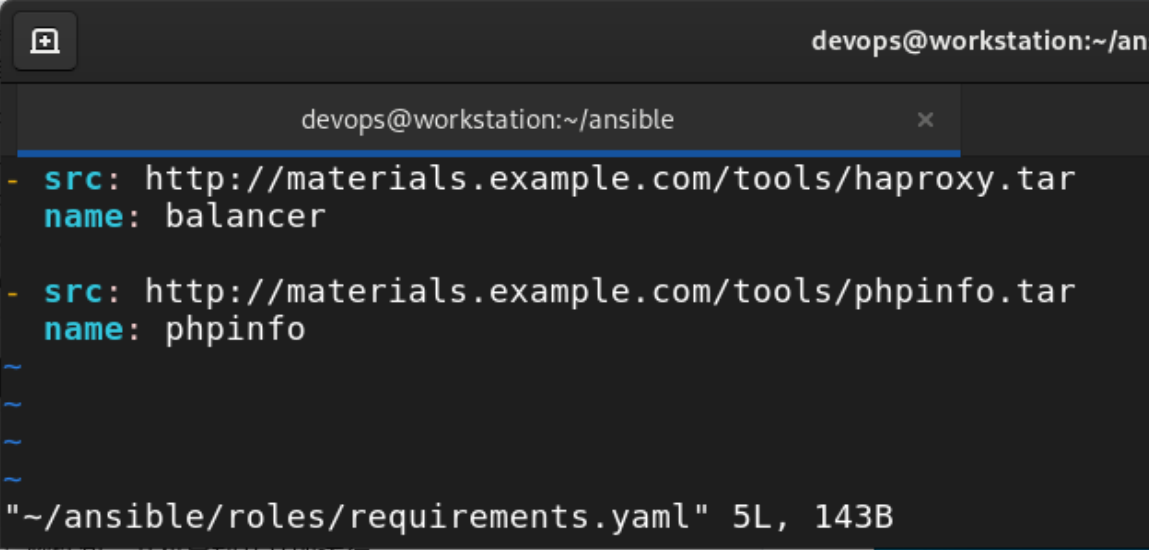Click the yellow dash before haproxy entry
The height and width of the screenshot is (550, 1149).
(x=12, y=179)
